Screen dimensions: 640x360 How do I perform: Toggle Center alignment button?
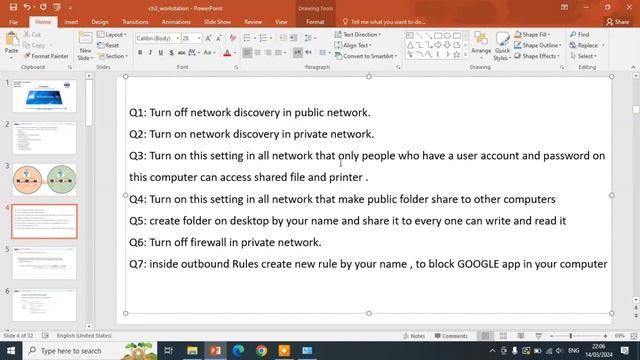[x=258, y=53]
